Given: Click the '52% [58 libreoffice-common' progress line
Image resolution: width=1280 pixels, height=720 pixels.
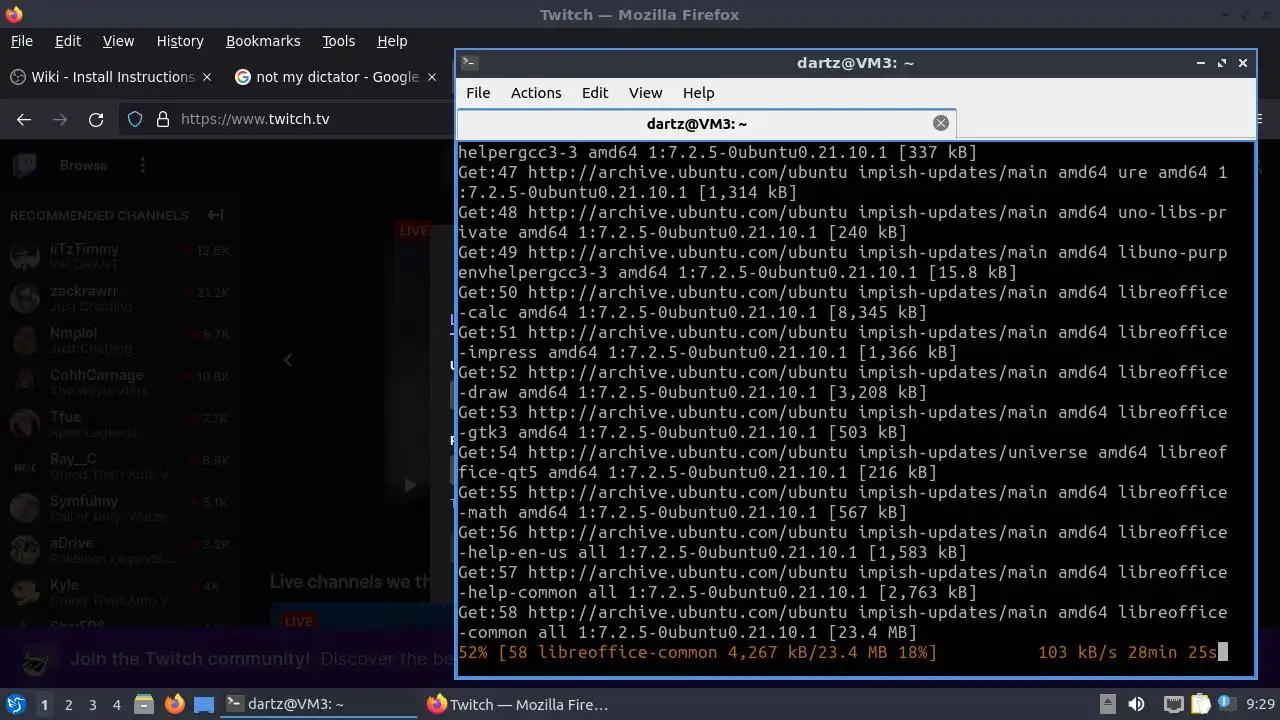Looking at the screenshot, I should tap(697, 652).
